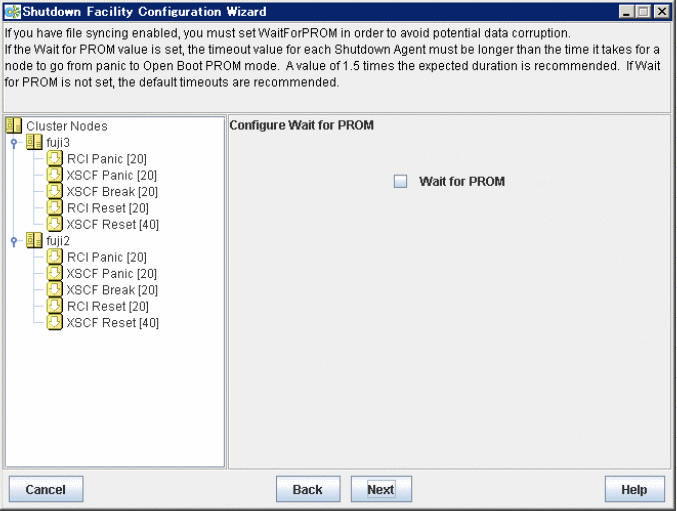Click the XSCF Reset agent icon under fuji3
The width and height of the screenshot is (677, 511).
[54, 224]
